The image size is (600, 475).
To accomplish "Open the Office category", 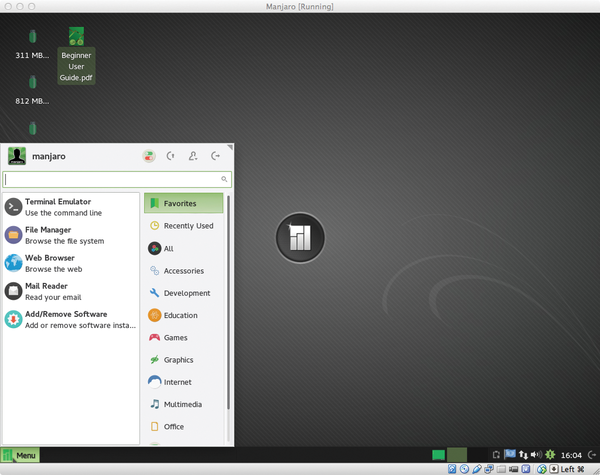I will pos(184,426).
